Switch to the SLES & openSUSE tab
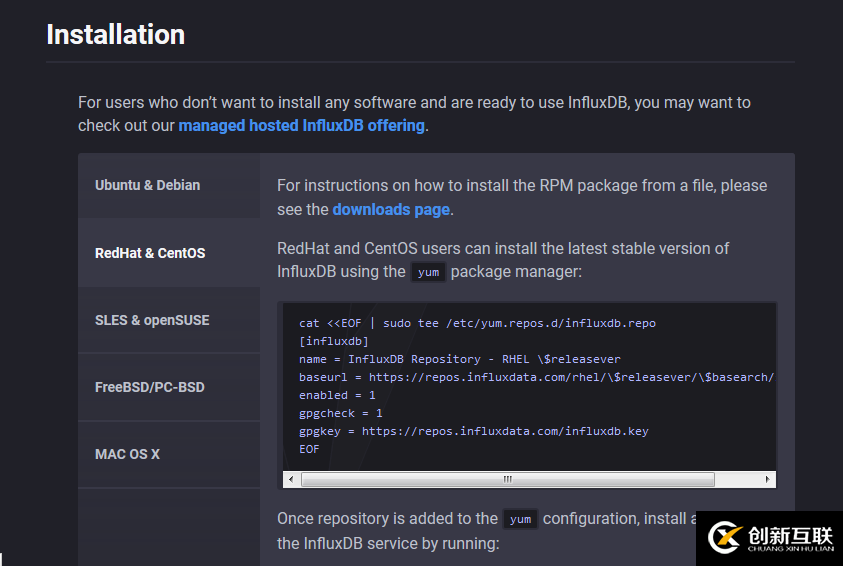Viewport: 843px width, 566px height. [x=152, y=320]
